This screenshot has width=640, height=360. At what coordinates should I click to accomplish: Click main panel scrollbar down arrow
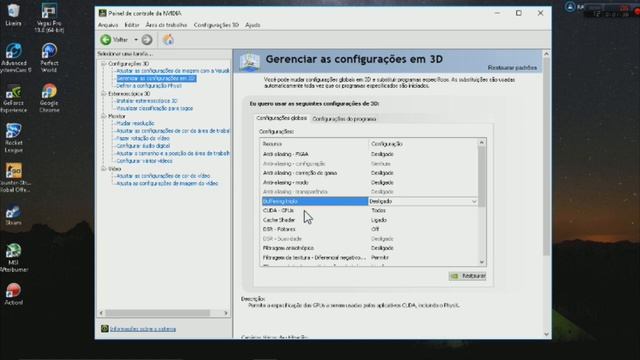point(546,334)
